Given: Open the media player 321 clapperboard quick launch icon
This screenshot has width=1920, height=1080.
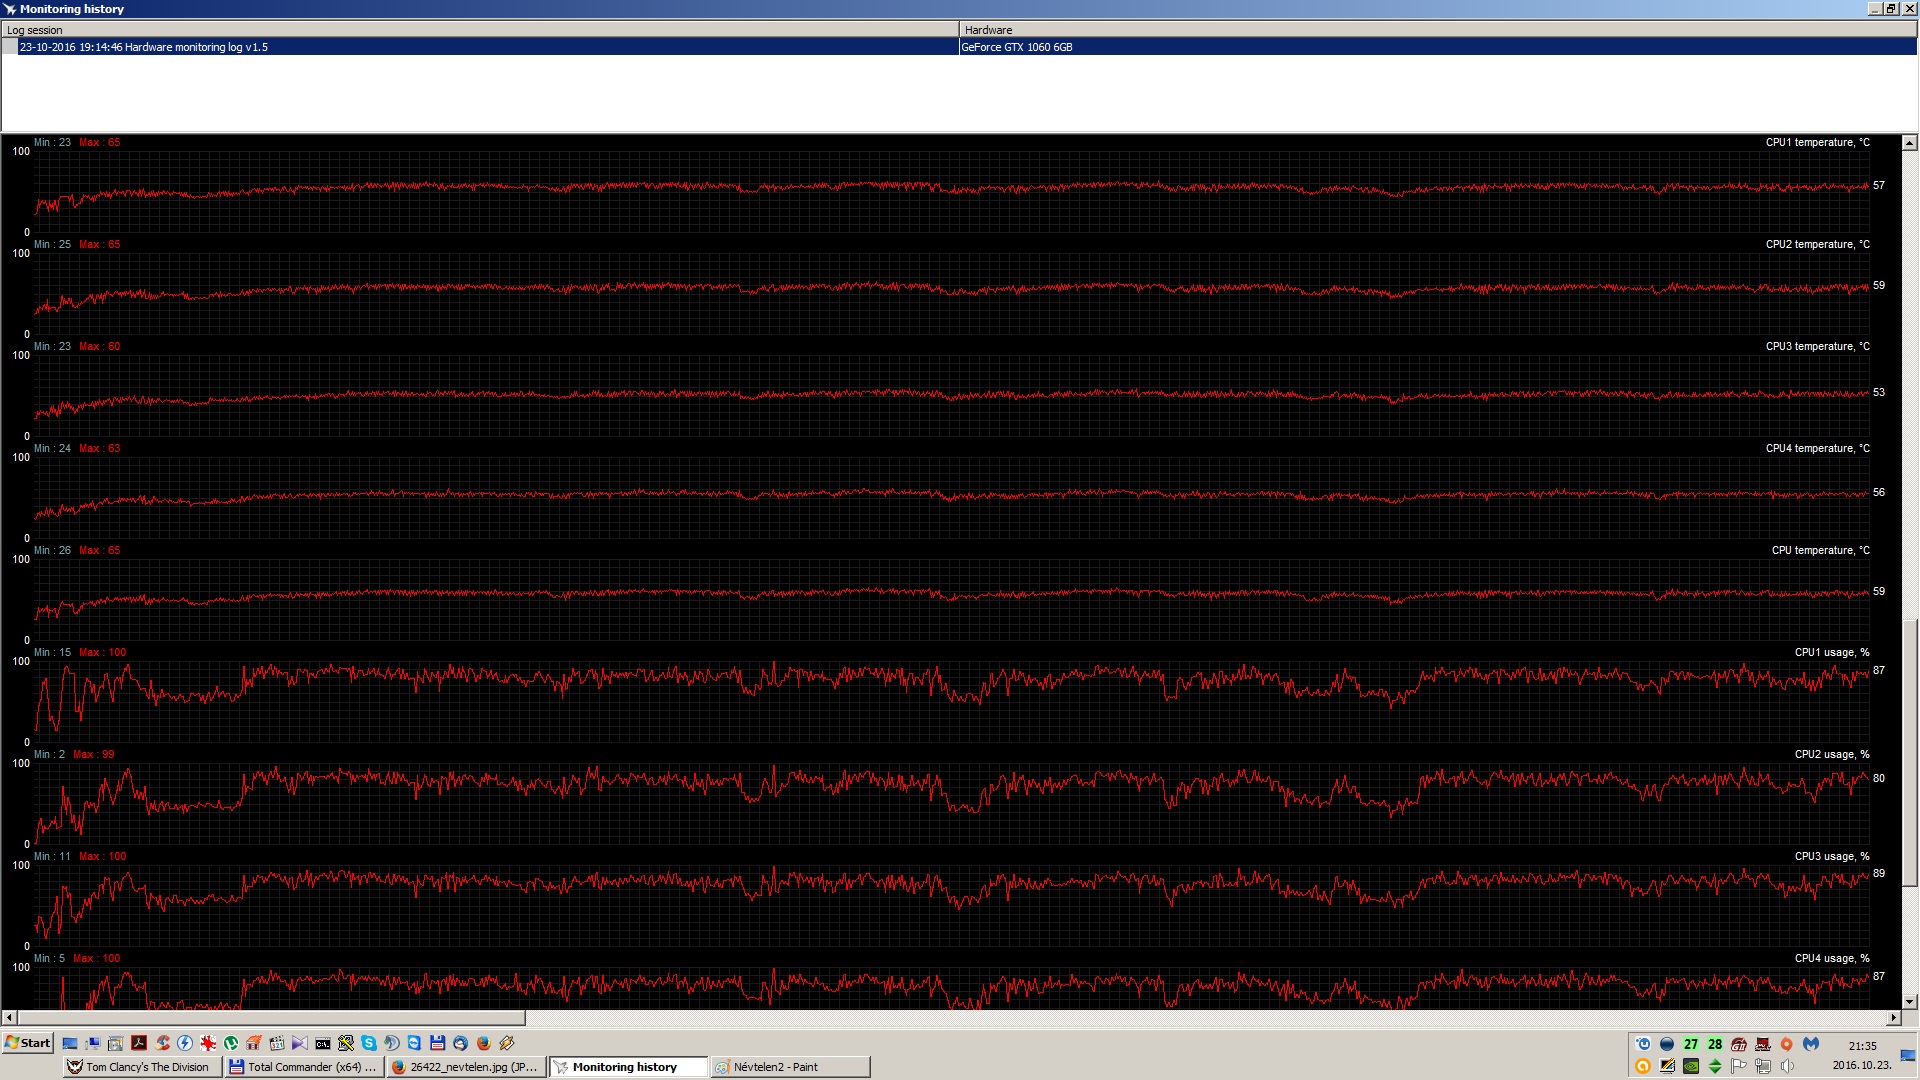Looking at the screenshot, I should coord(277,1043).
